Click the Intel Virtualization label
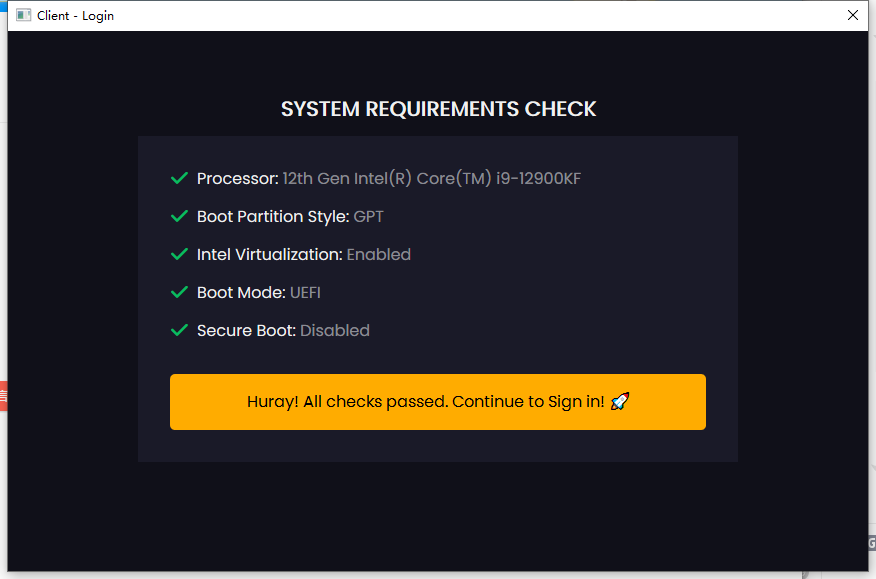This screenshot has height=579, width=876. coord(269,255)
